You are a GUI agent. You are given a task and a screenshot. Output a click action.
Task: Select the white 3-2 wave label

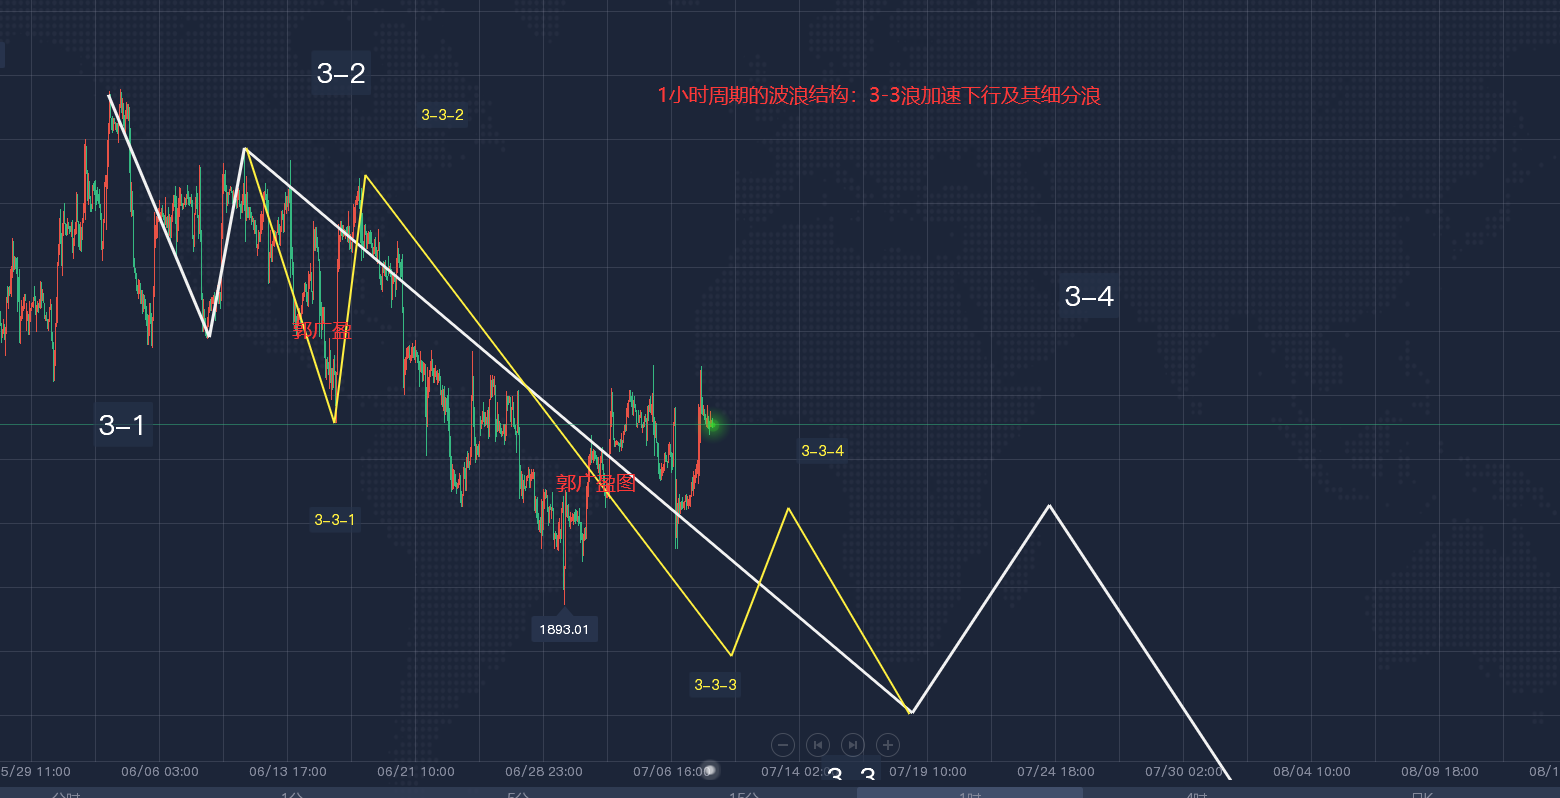[341, 73]
